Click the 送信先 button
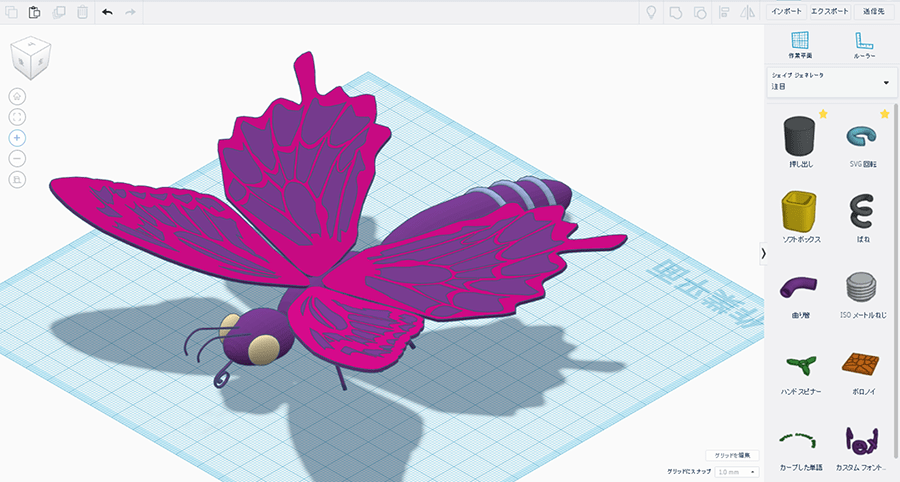900x482 pixels. [874, 11]
